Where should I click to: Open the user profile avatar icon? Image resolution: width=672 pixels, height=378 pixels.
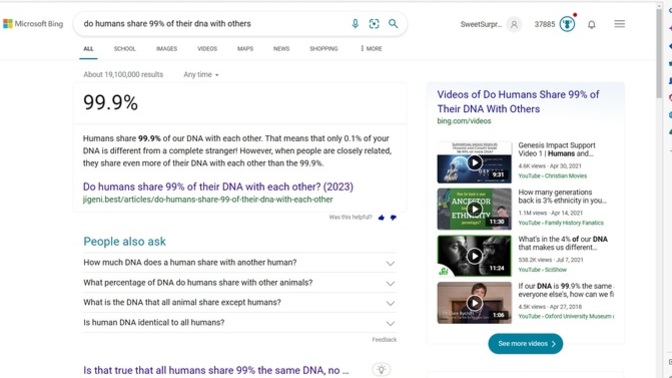[x=514, y=24]
